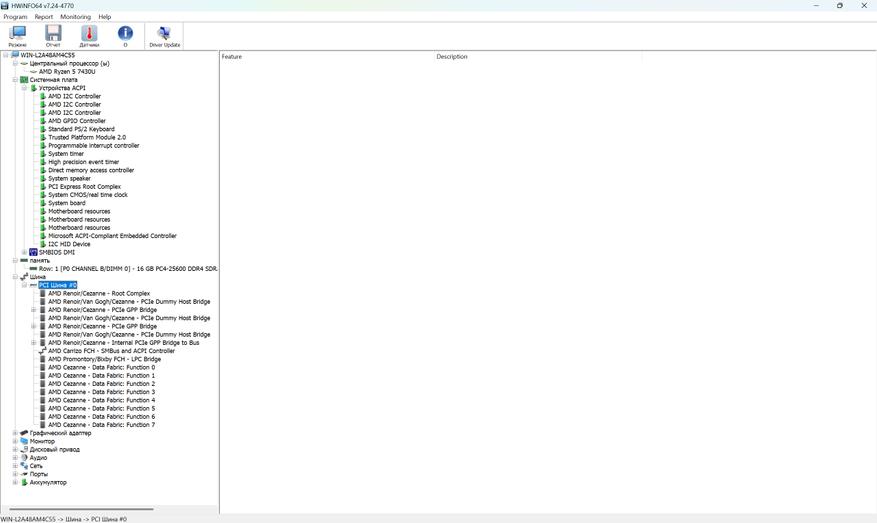Open the Help menu
877x523 pixels.
click(105, 17)
